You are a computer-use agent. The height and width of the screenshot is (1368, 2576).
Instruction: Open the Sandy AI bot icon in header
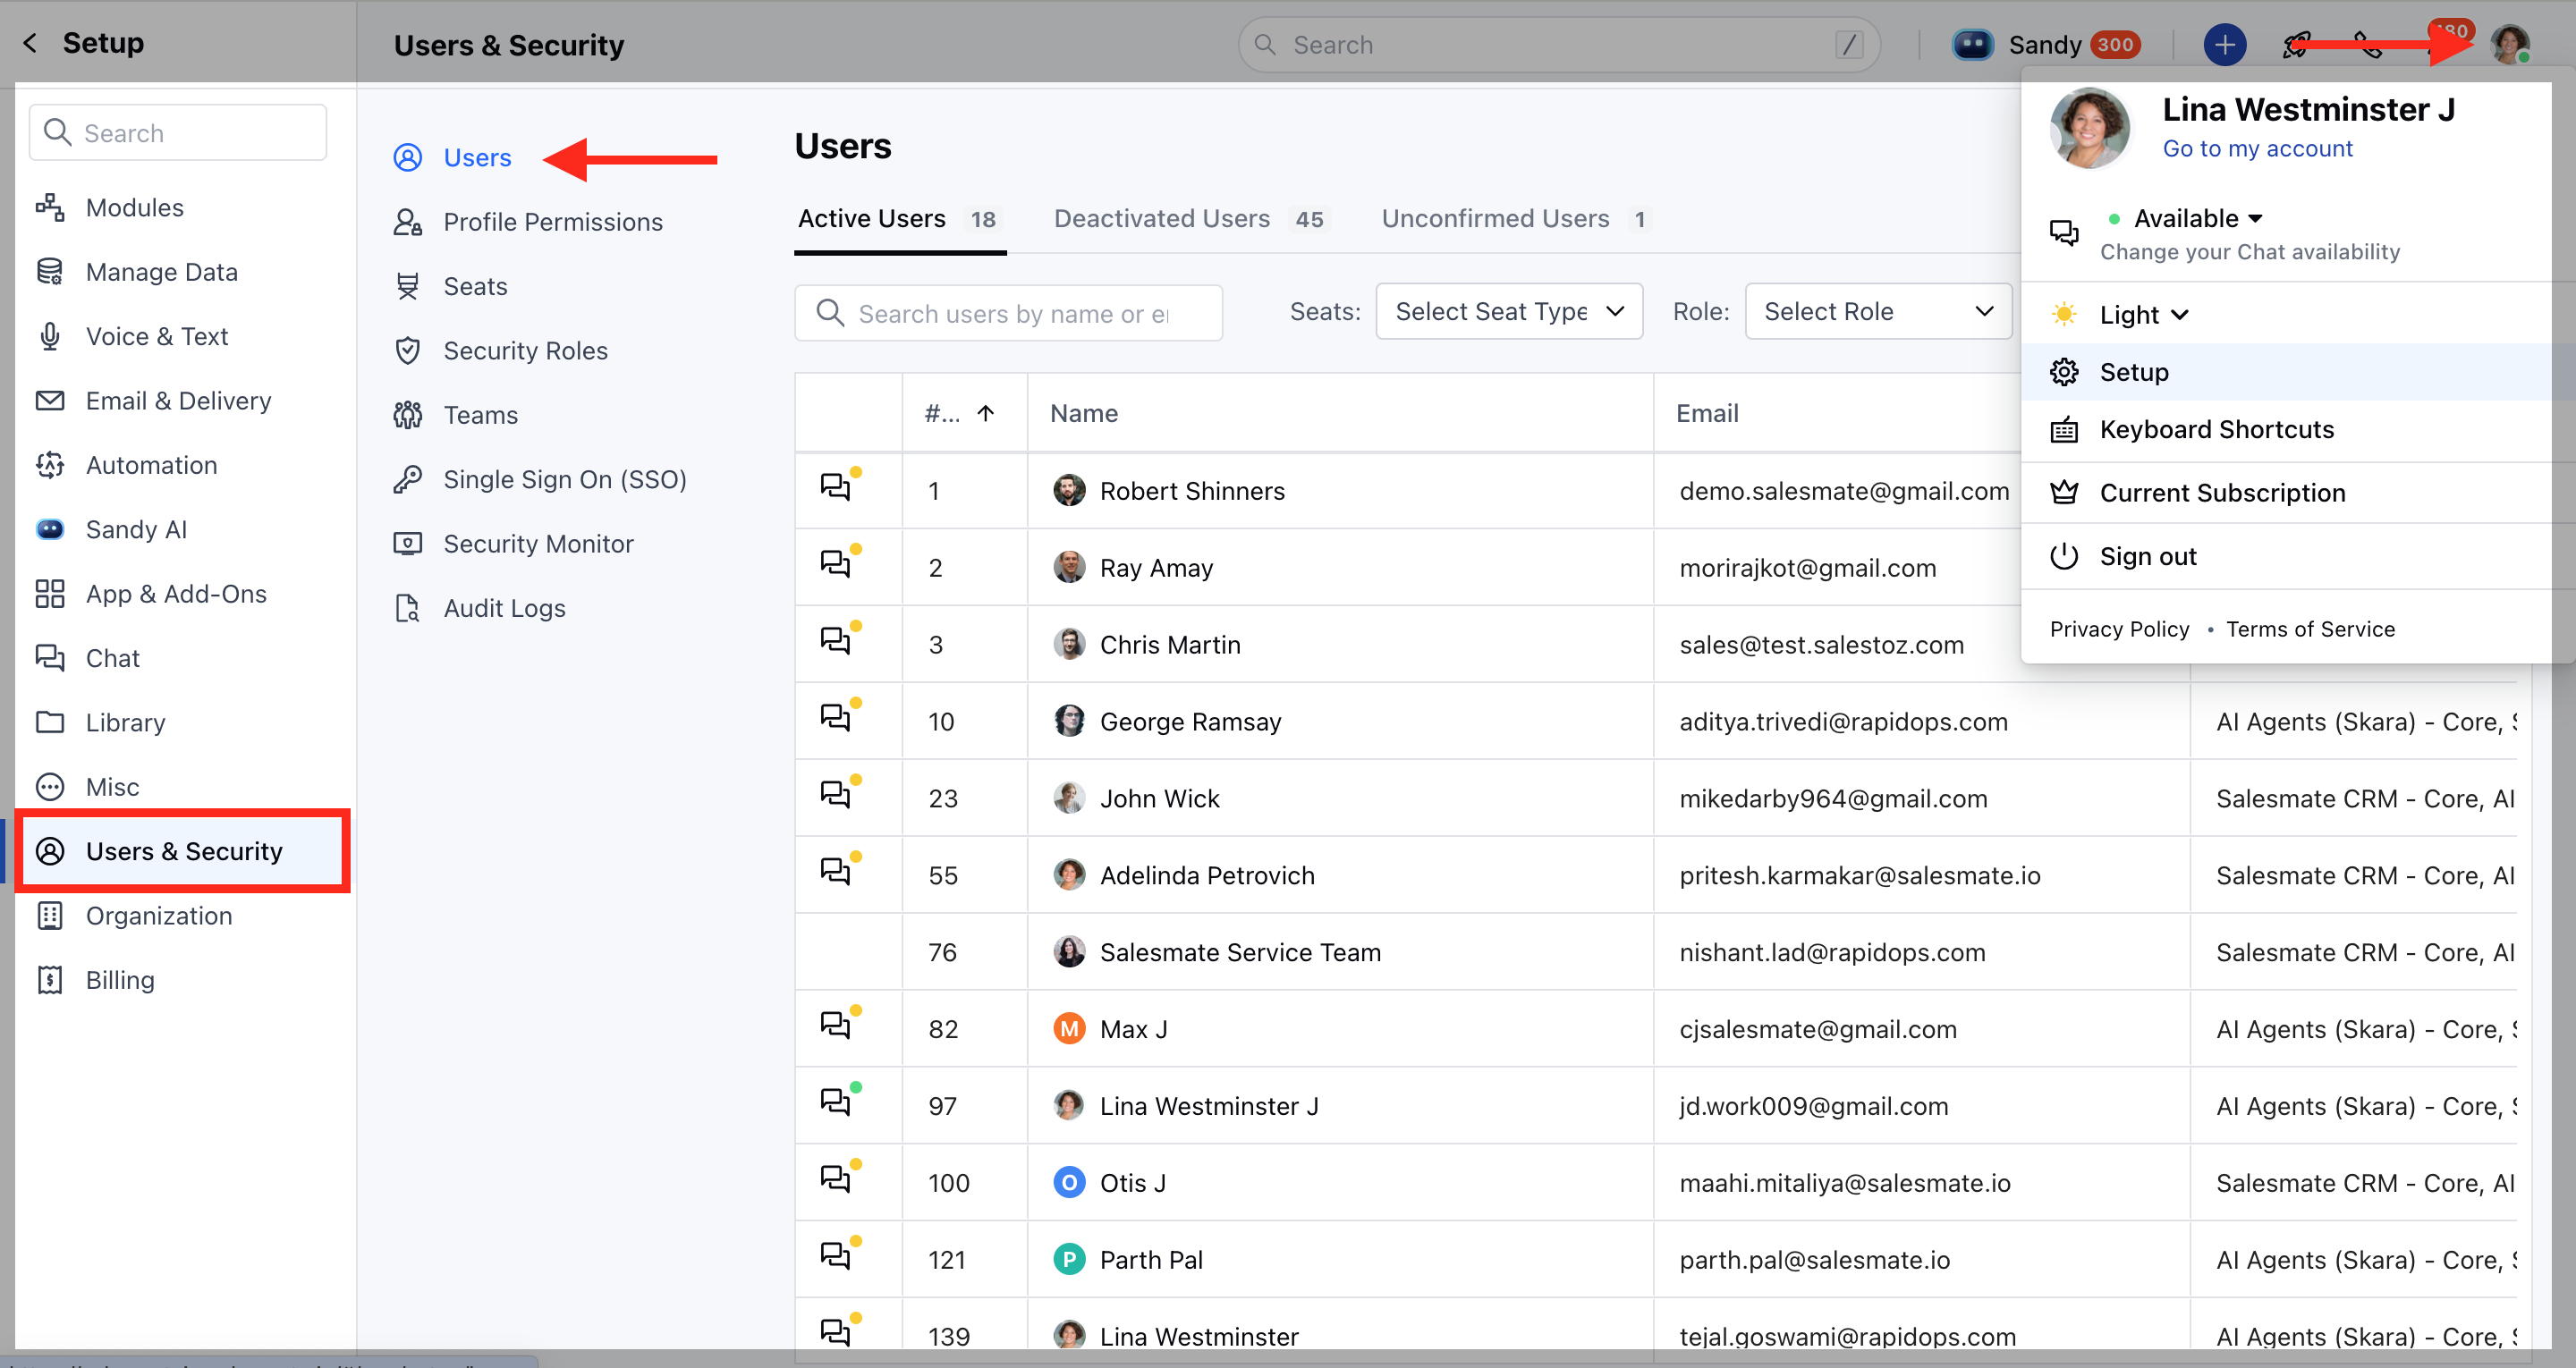(x=1972, y=45)
